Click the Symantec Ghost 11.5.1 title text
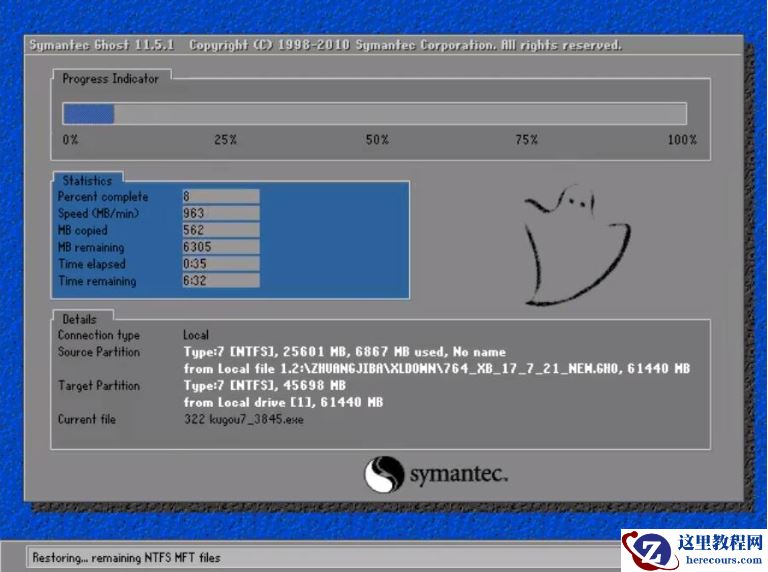This screenshot has width=768, height=572. point(102,45)
